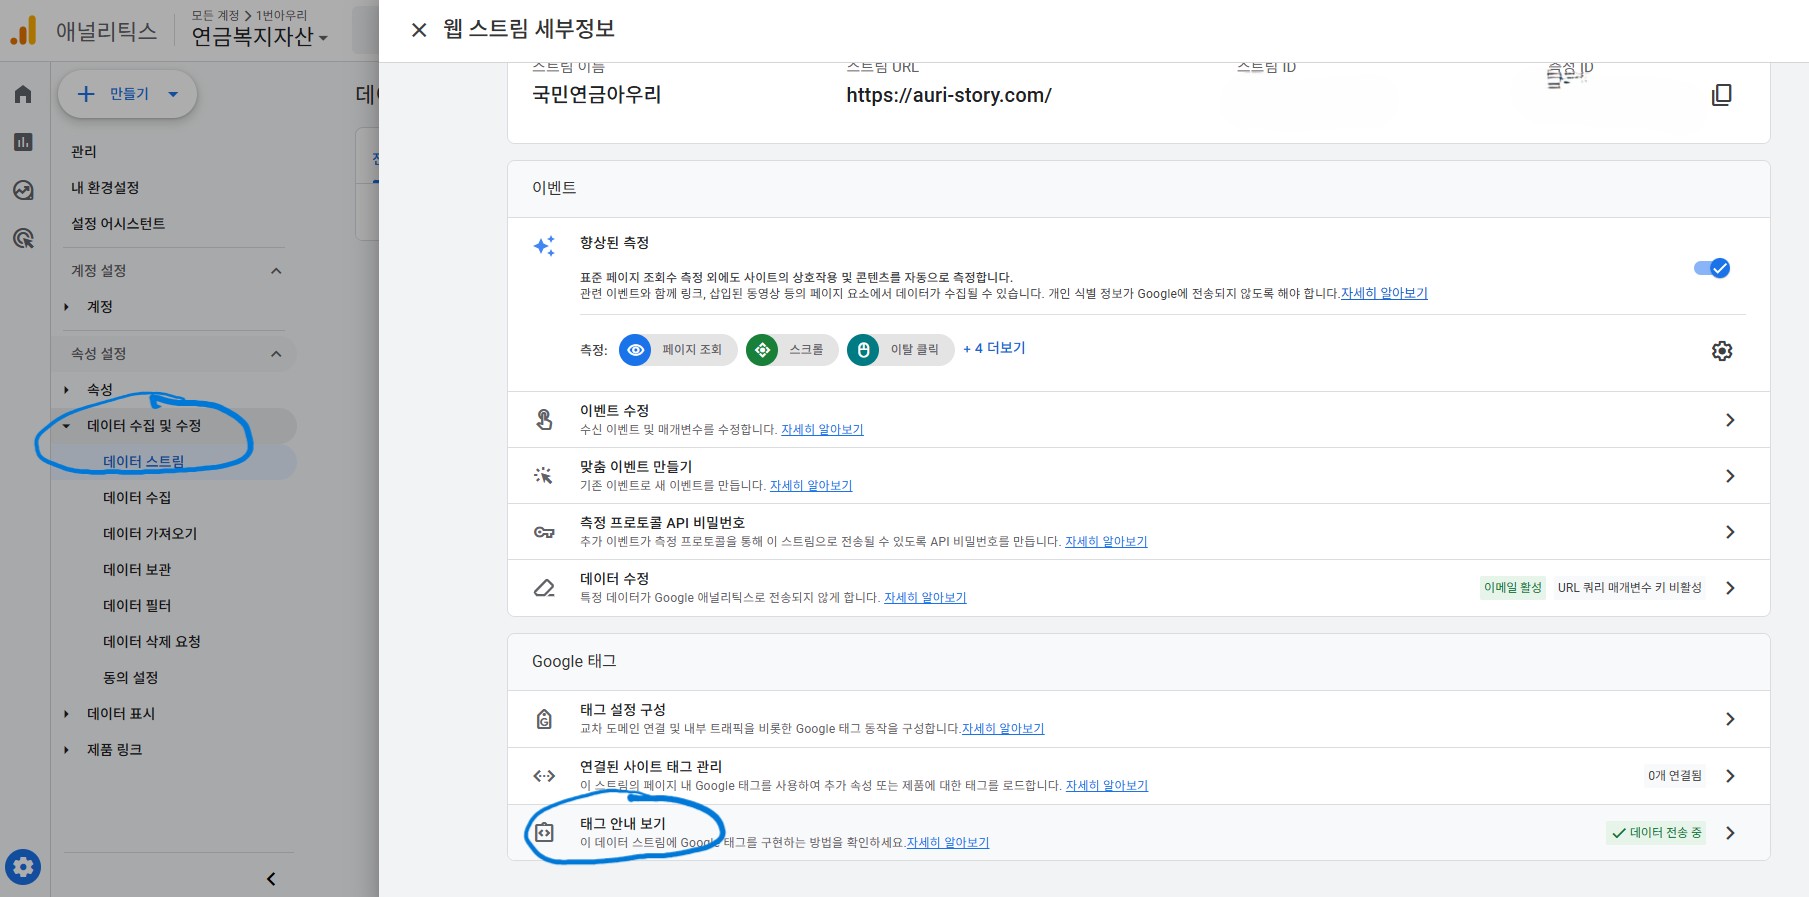Open learn more link for 측정 프로토콜 API
Viewport: 1809px width, 897px height.
1106,541
